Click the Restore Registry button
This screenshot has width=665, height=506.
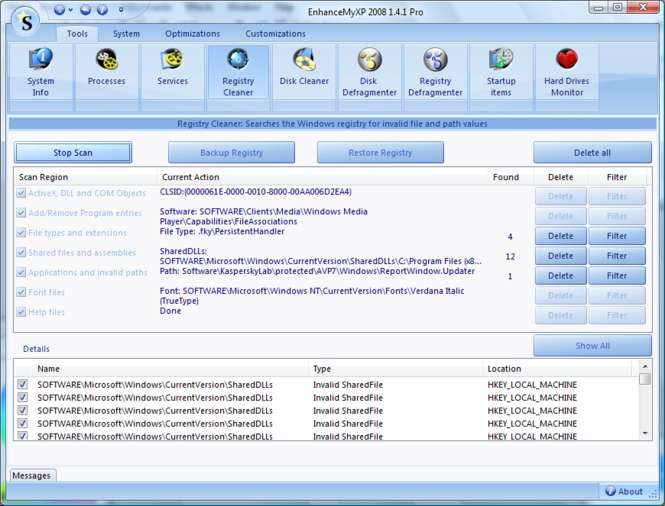coord(380,153)
